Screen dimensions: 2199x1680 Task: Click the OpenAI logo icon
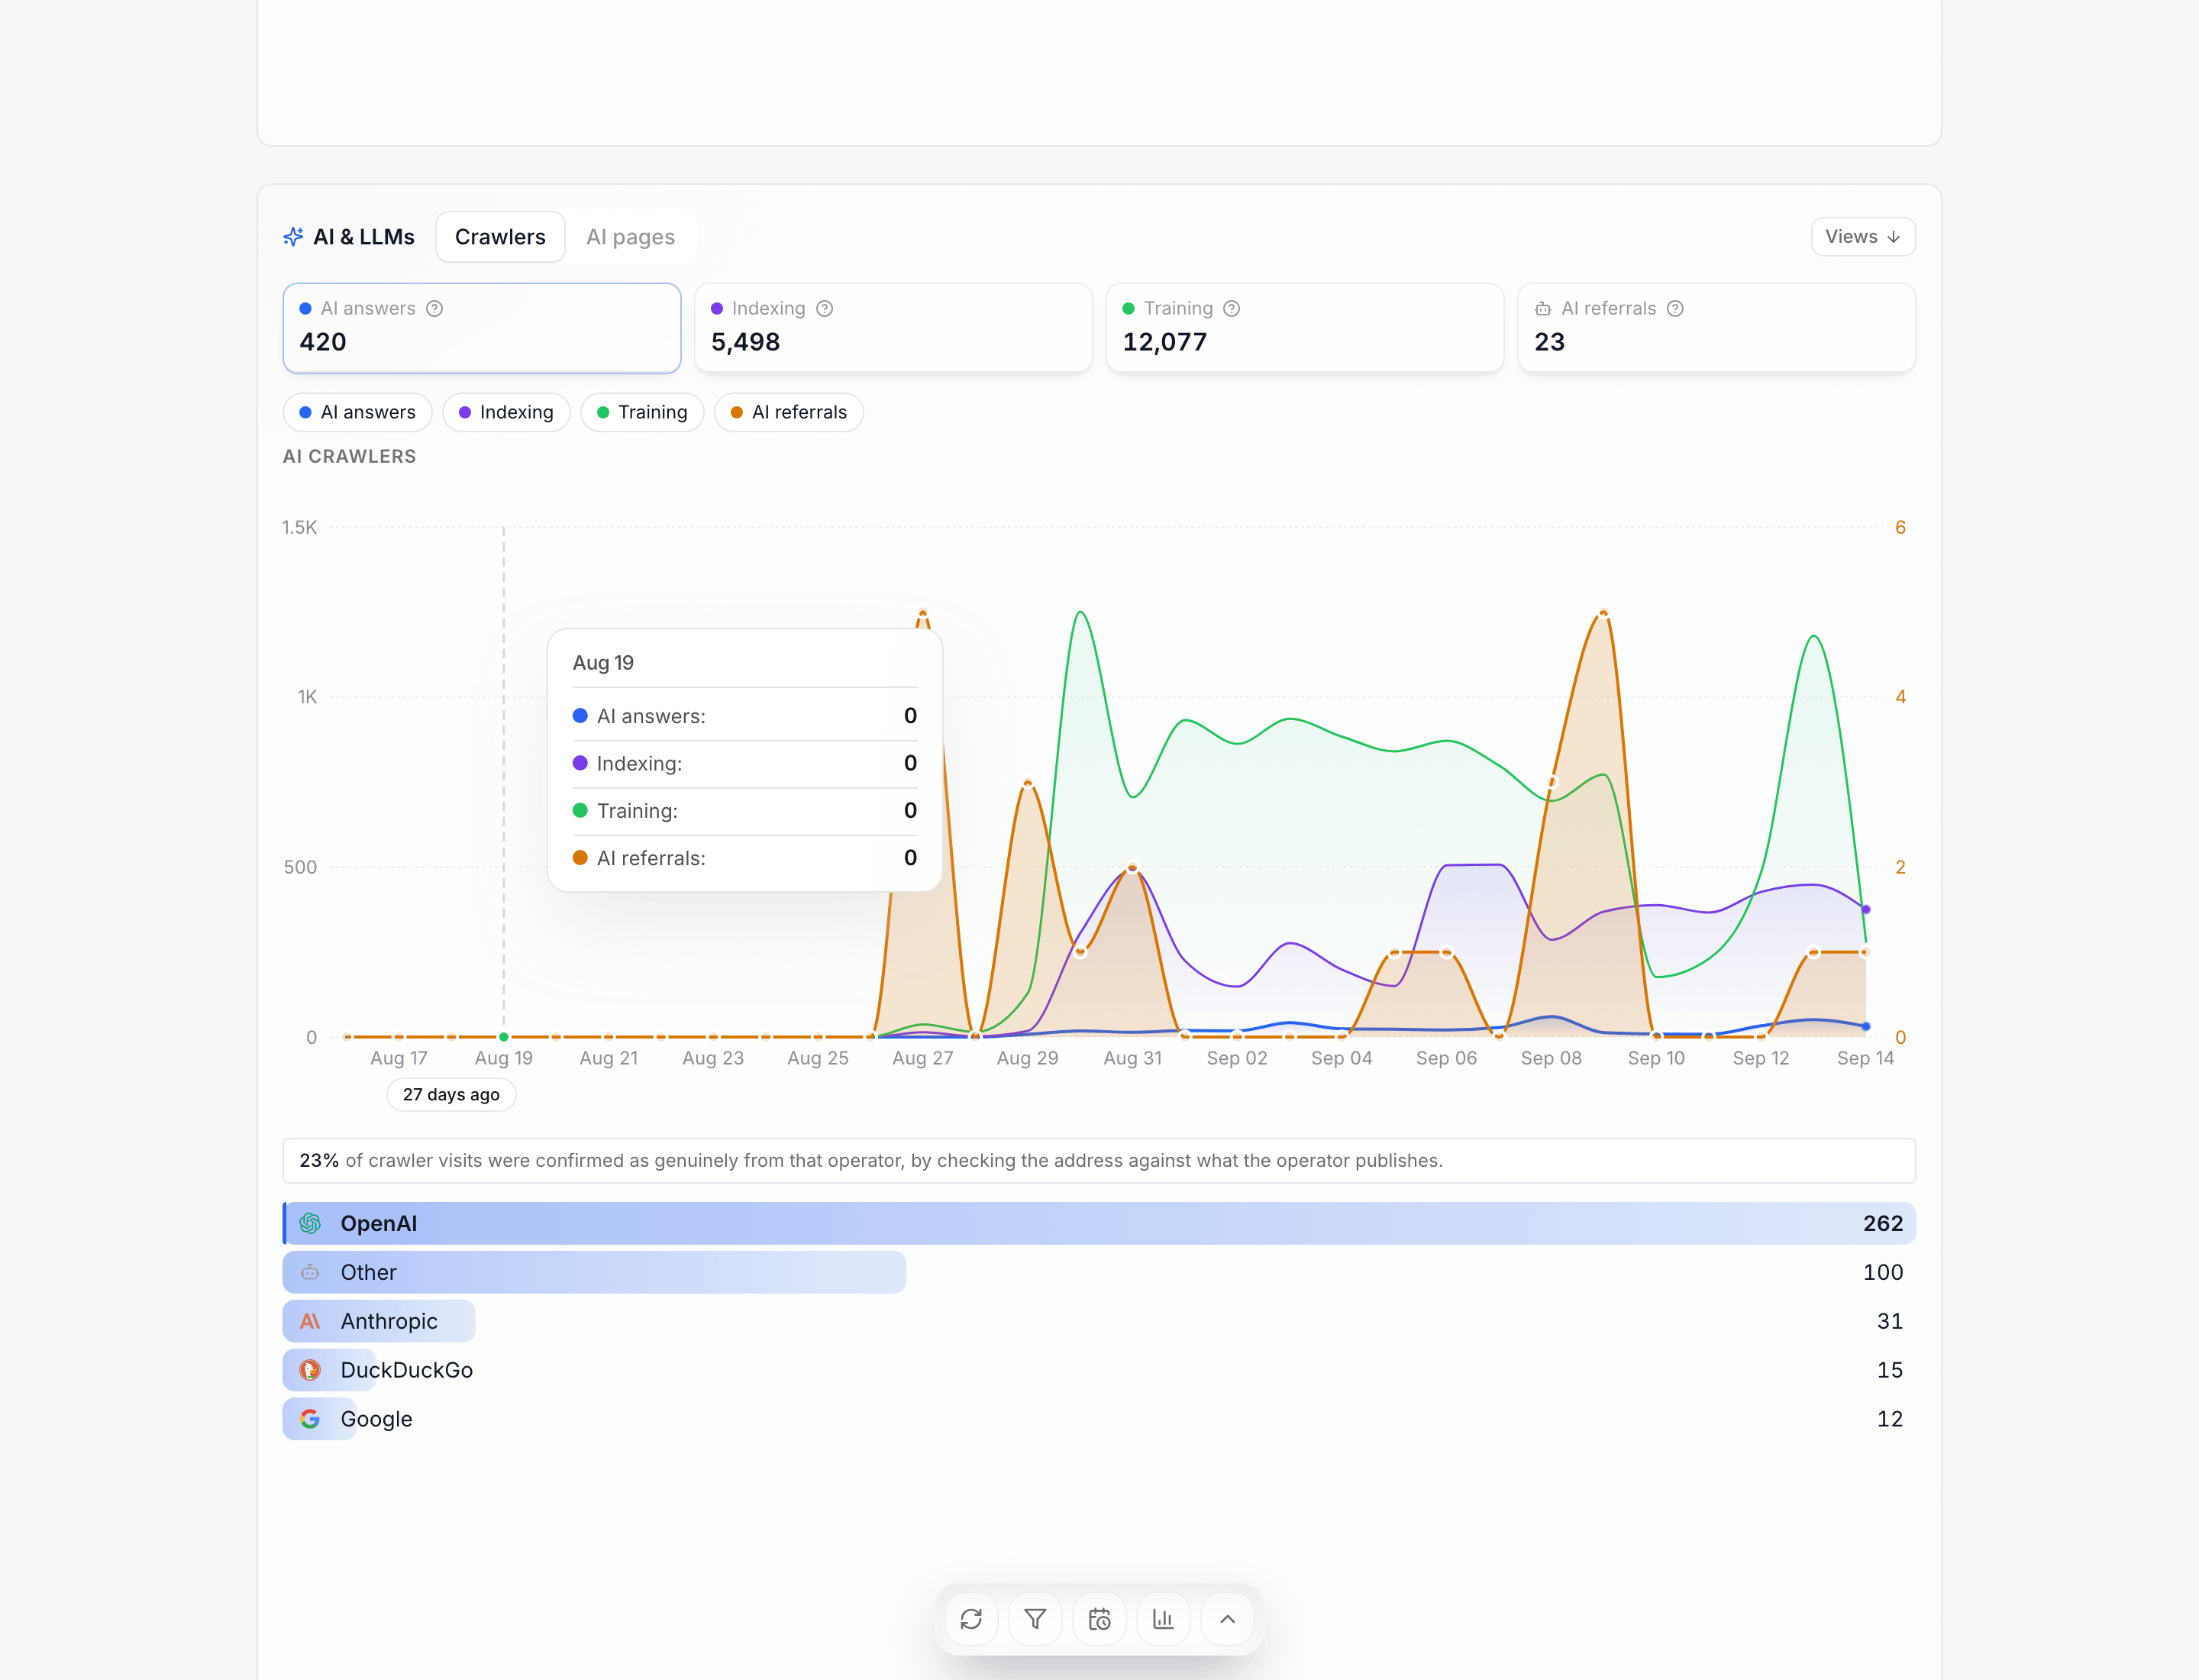point(310,1223)
